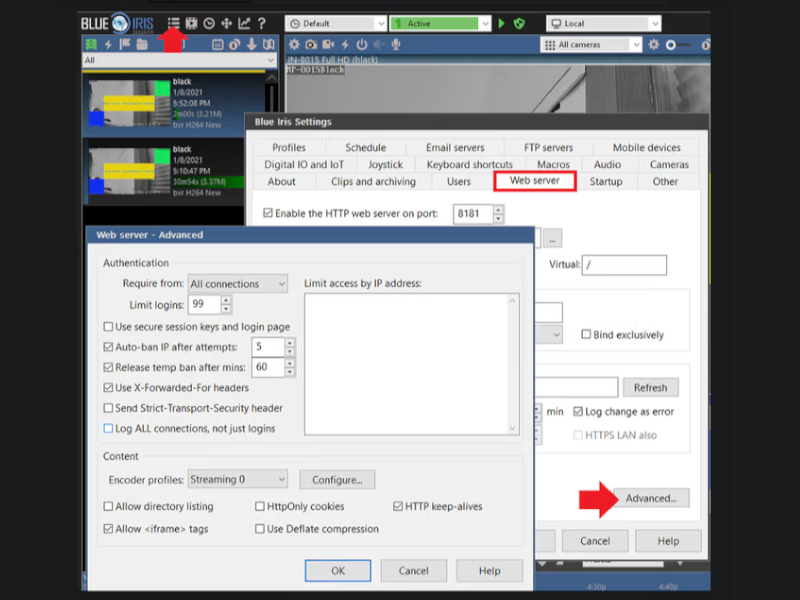Adjust the slider right of All cameras

click(679, 45)
